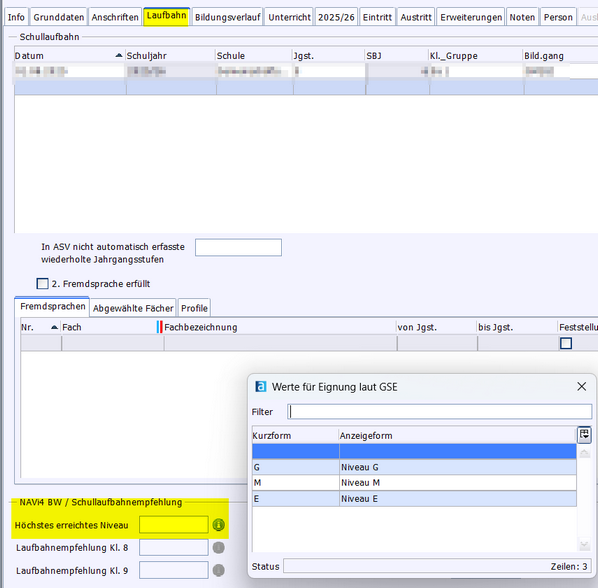The image size is (598, 588).
Task: Switch to the Erweiterungen tab
Action: [471, 18]
